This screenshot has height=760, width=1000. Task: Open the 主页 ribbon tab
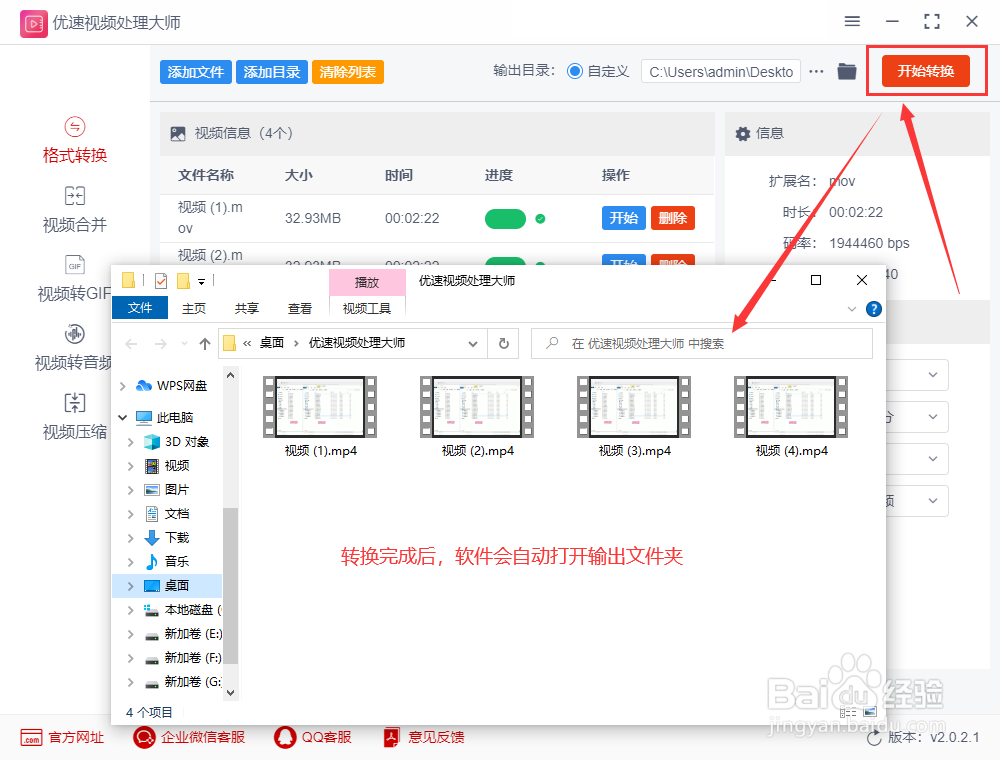(x=194, y=309)
